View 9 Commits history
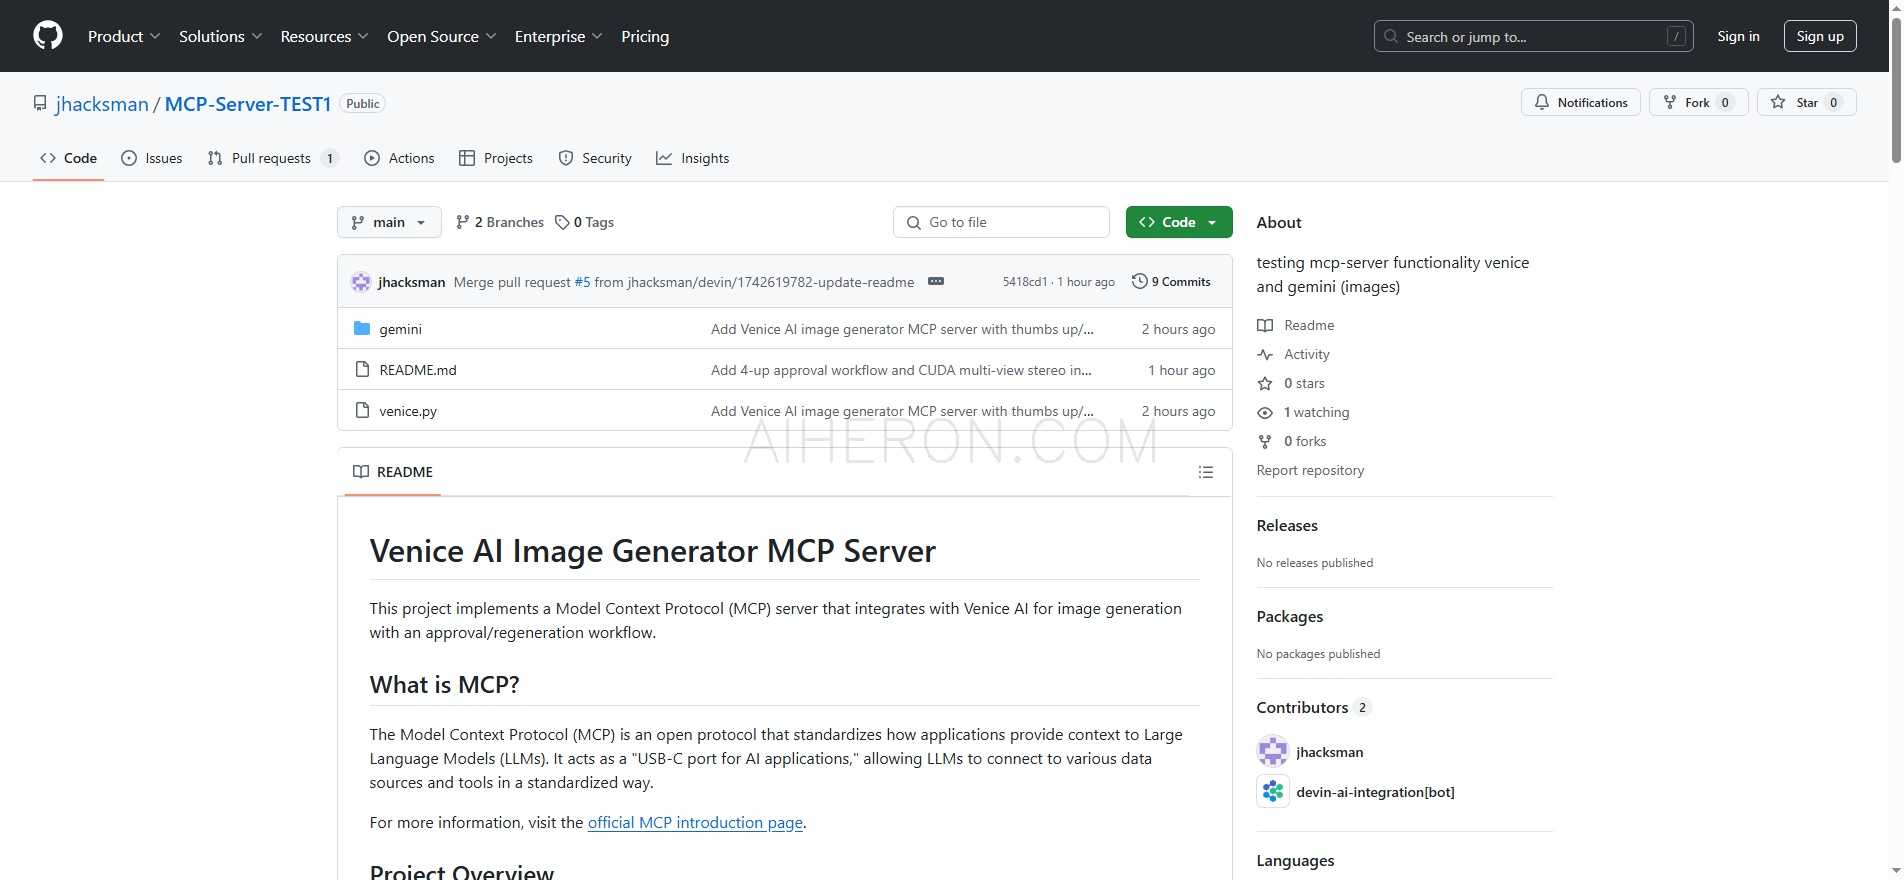This screenshot has height=880, width=1904. (1171, 282)
